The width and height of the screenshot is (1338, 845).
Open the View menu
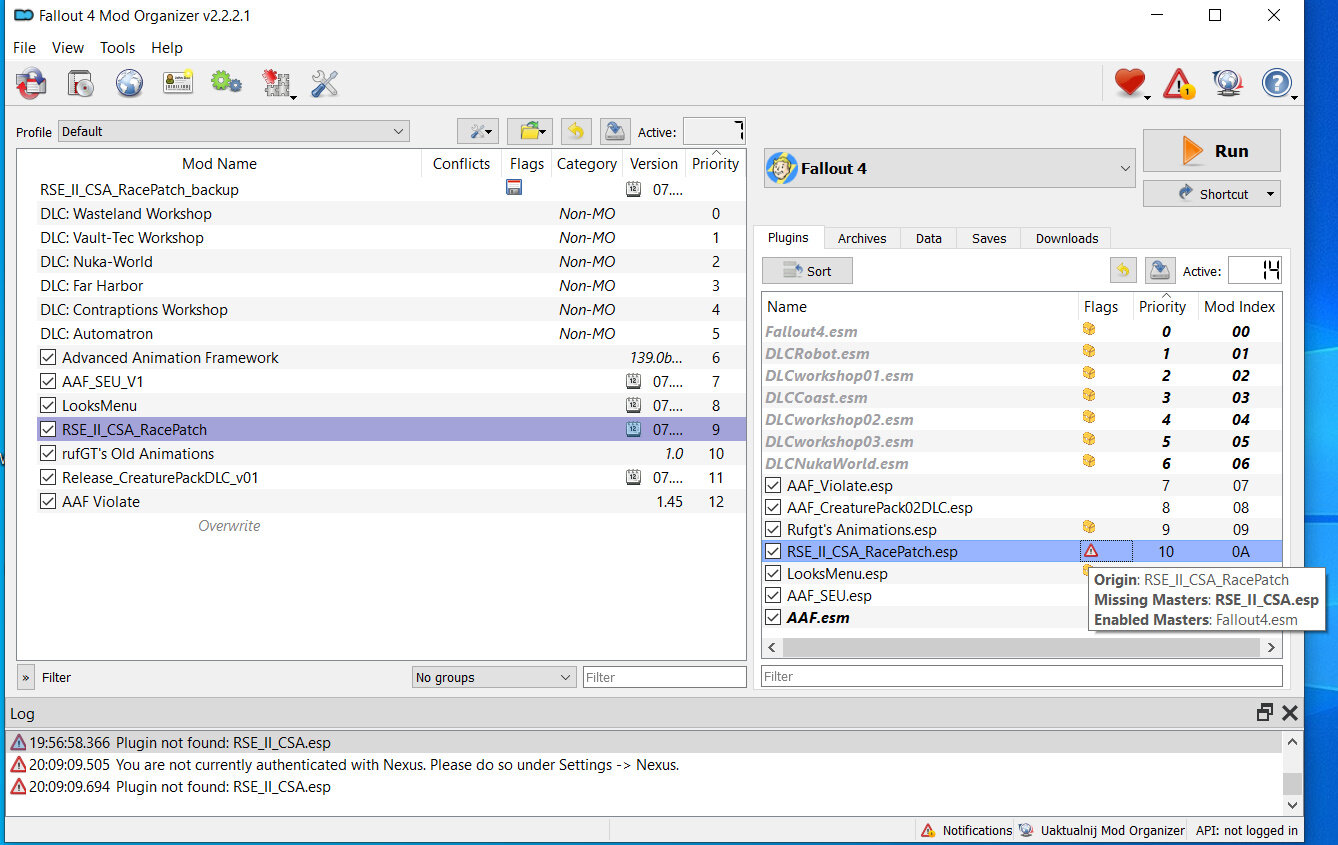(x=68, y=47)
